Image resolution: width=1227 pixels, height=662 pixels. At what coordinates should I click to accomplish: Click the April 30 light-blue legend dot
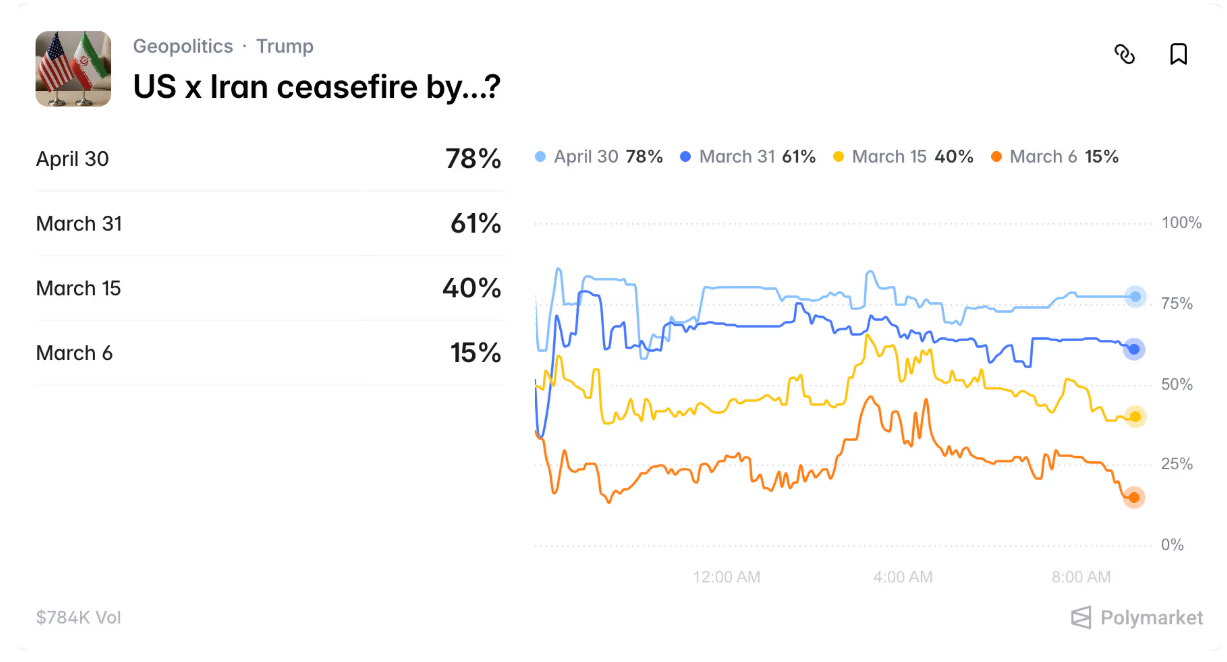click(x=541, y=157)
